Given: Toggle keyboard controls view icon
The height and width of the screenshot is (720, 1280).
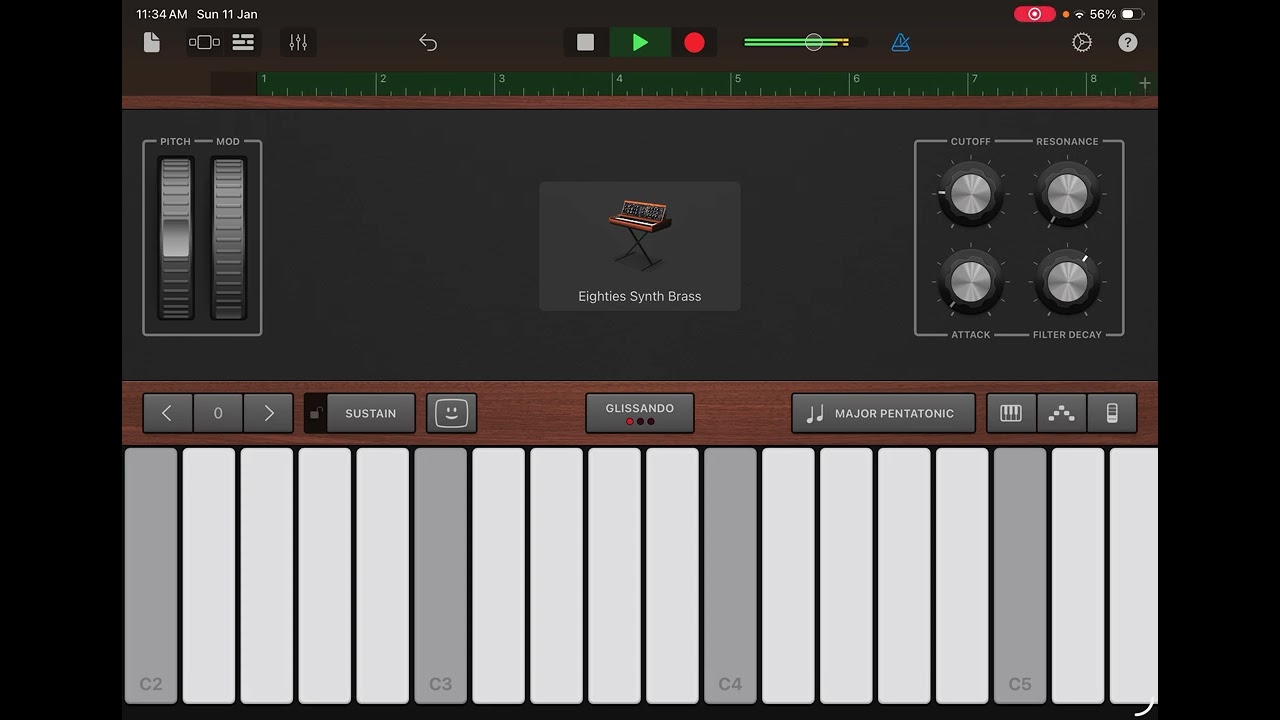Looking at the screenshot, I should [1111, 413].
